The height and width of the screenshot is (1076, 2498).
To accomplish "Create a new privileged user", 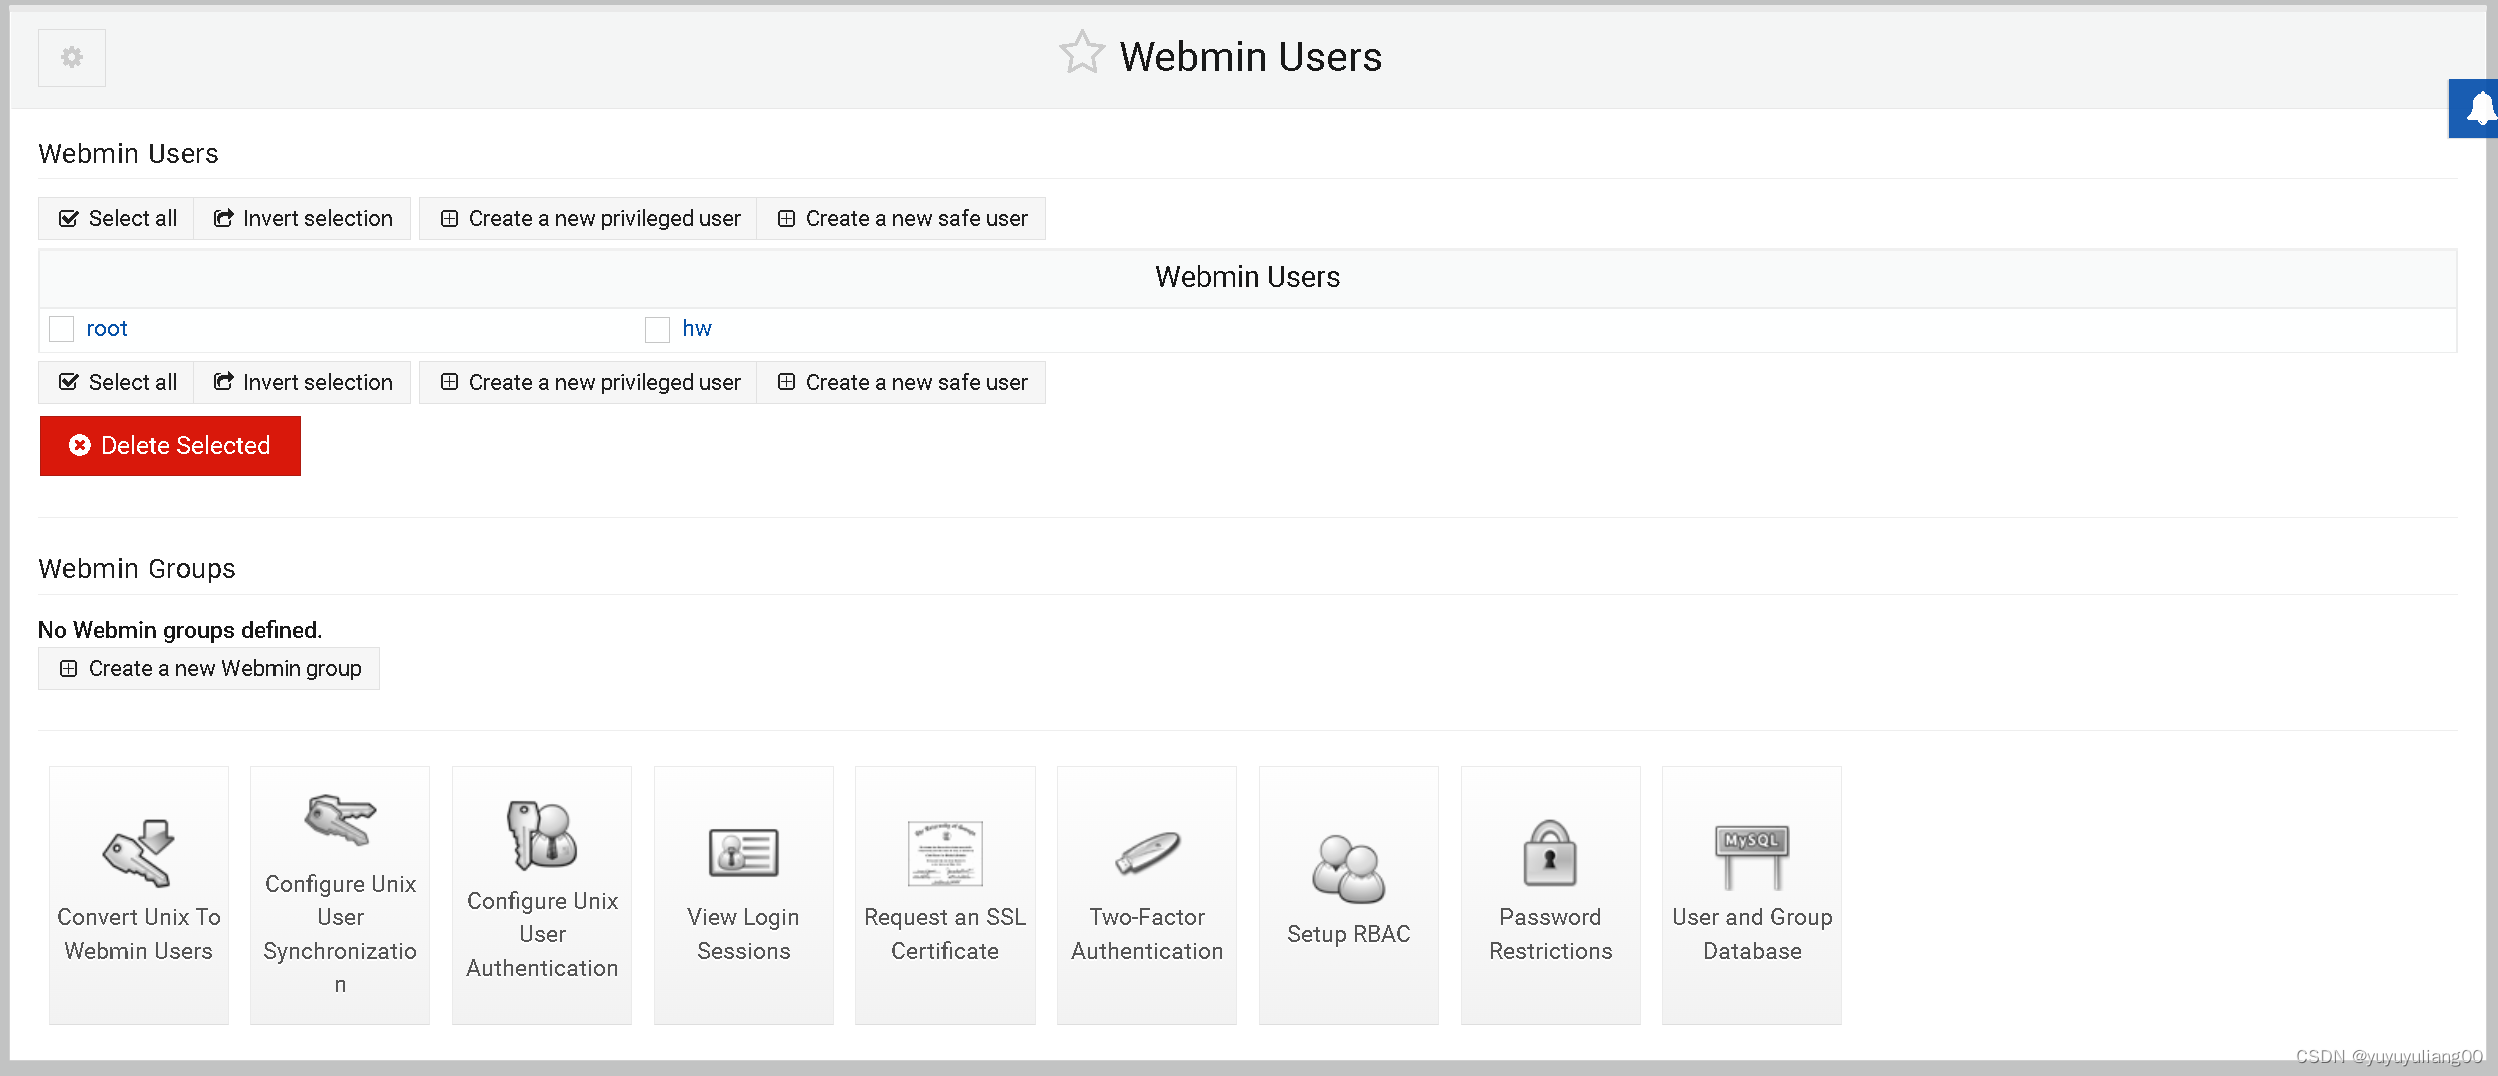I will point(591,218).
